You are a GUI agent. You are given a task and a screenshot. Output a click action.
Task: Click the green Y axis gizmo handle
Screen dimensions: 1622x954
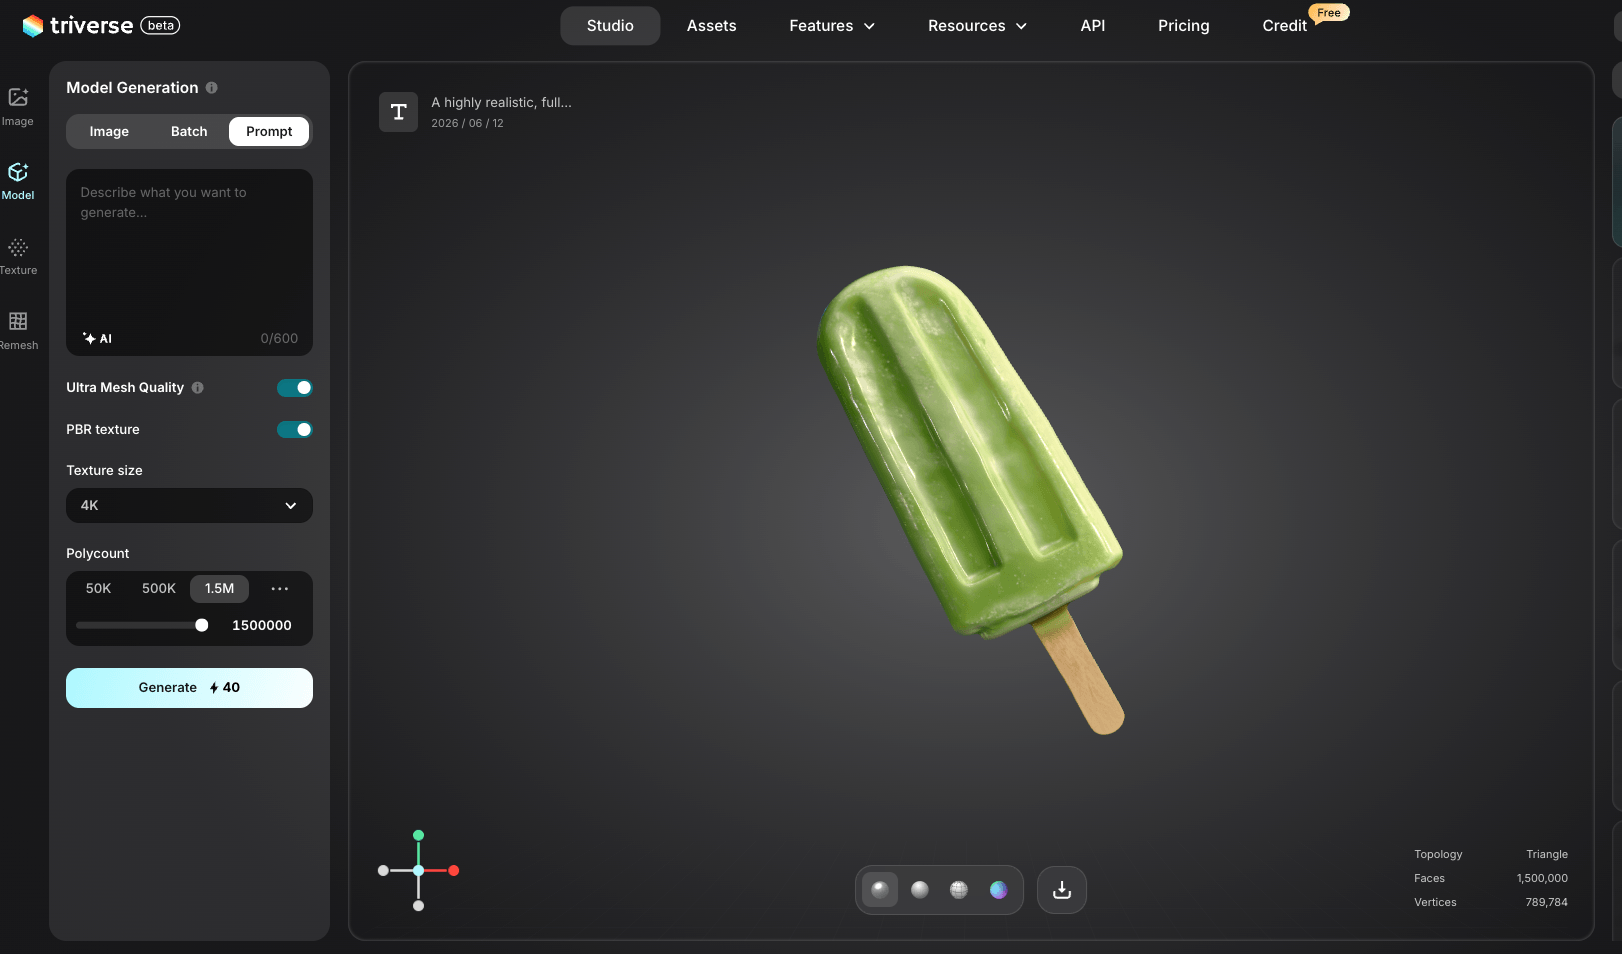tap(418, 835)
